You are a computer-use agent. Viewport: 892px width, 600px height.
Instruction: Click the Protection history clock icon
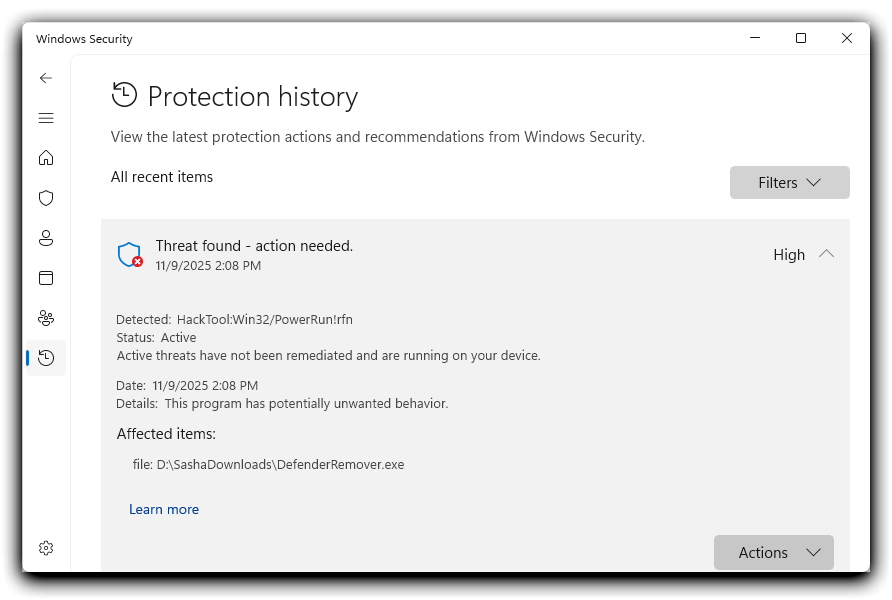(x=124, y=96)
